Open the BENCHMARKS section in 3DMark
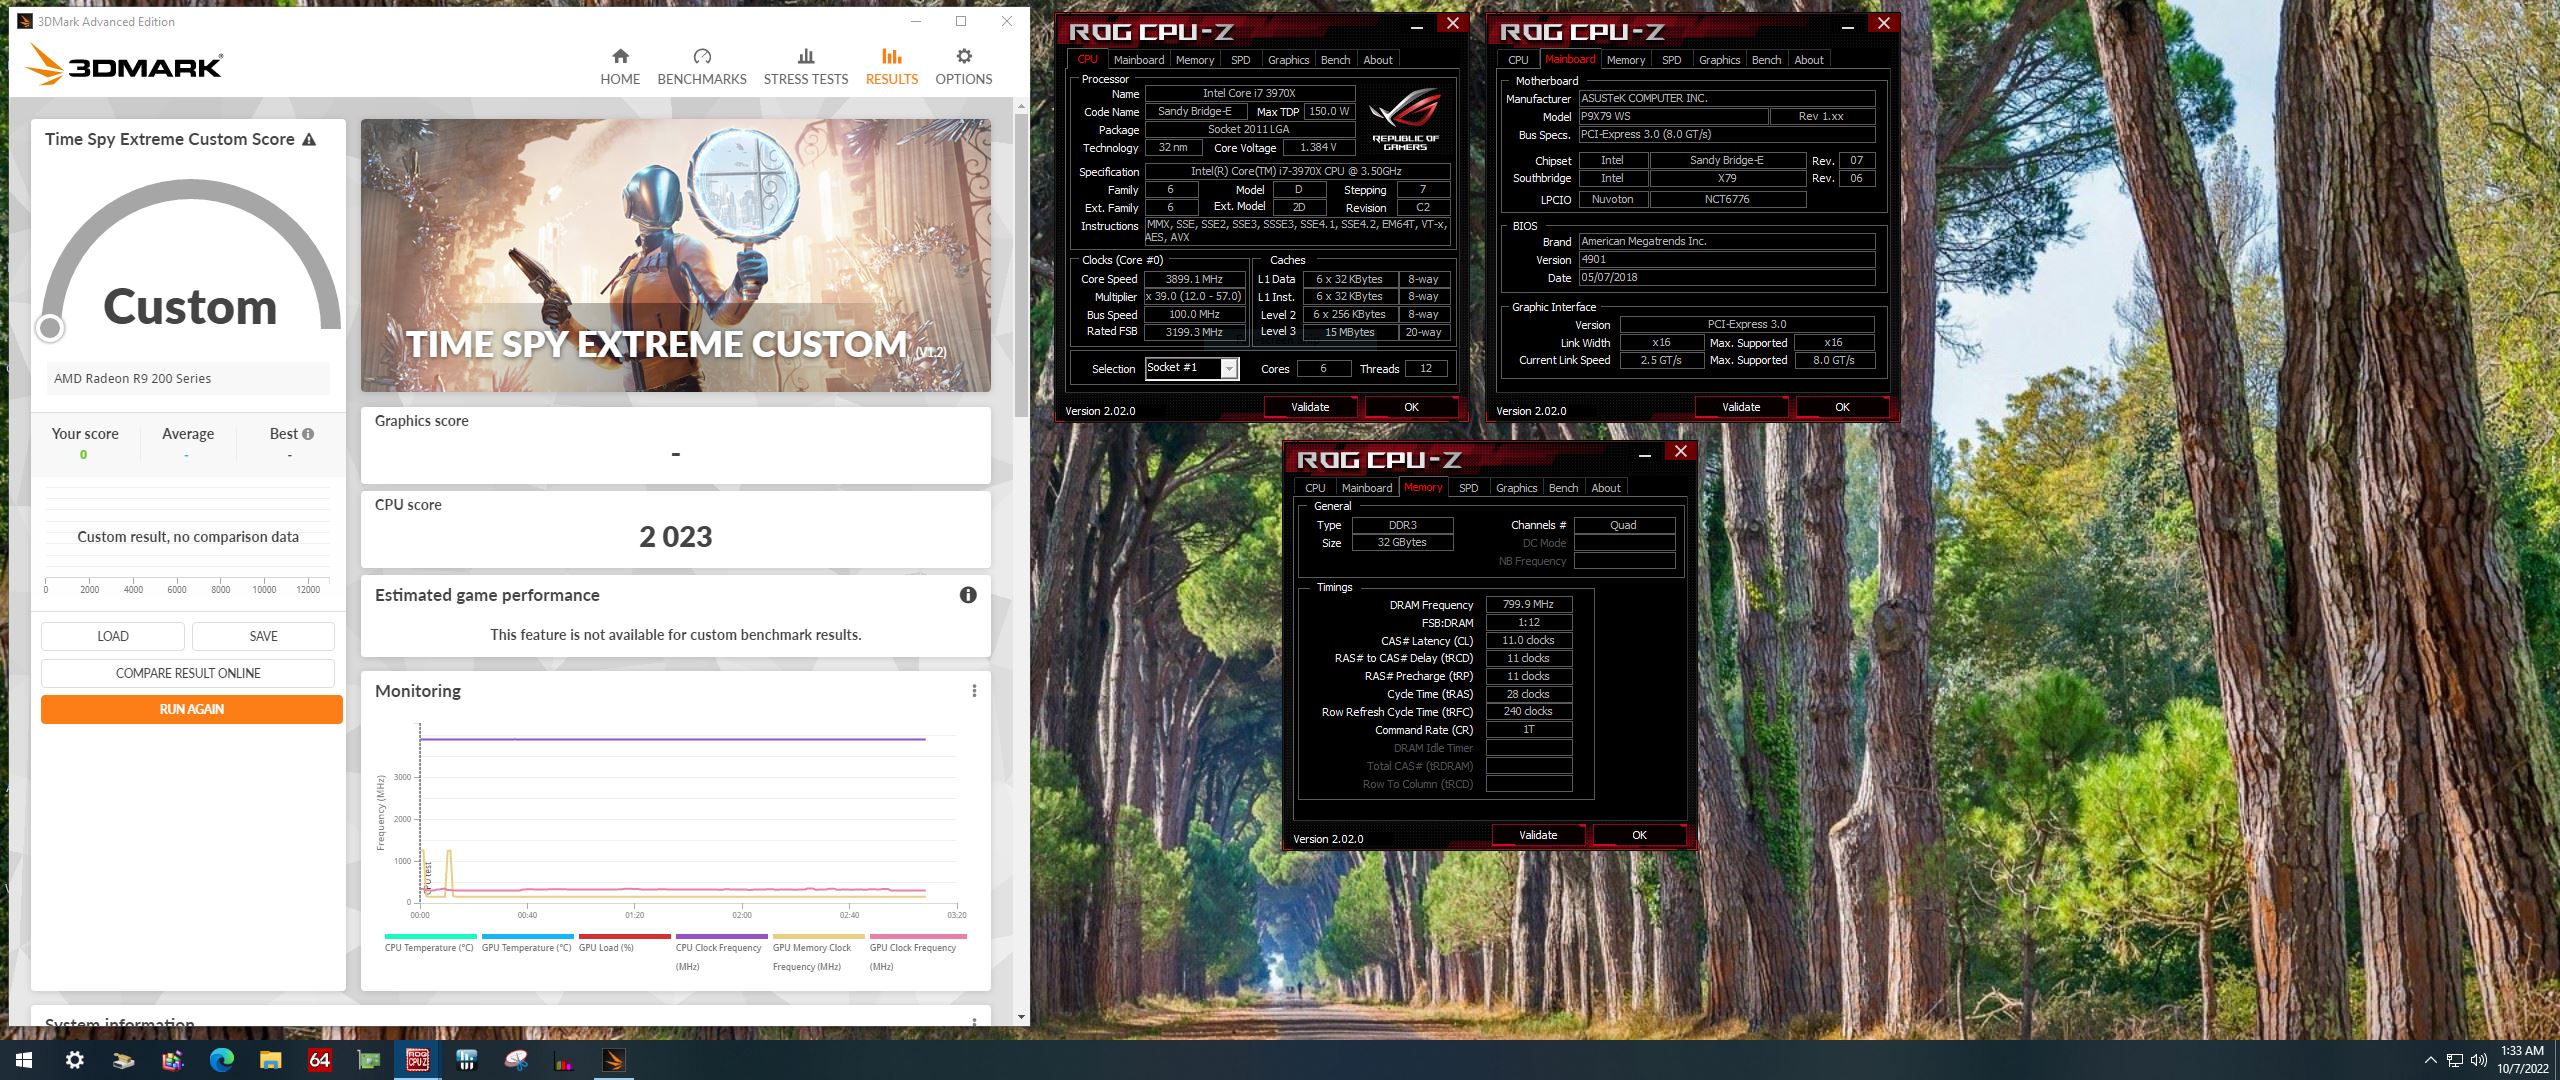The image size is (2560, 1080). (x=702, y=67)
